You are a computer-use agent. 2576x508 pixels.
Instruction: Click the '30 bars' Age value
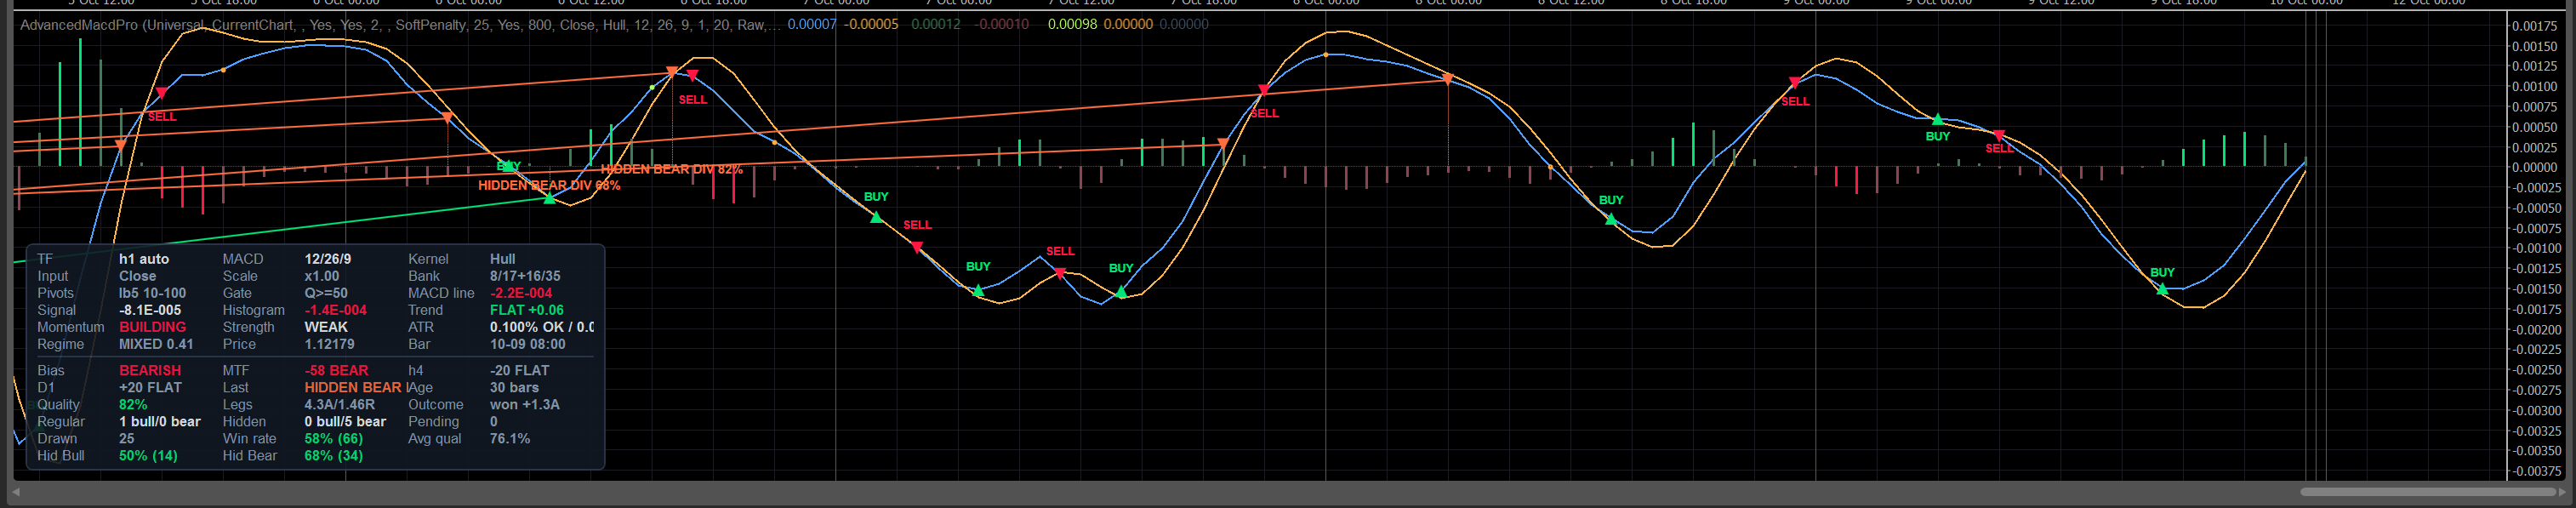pyautogui.click(x=514, y=387)
